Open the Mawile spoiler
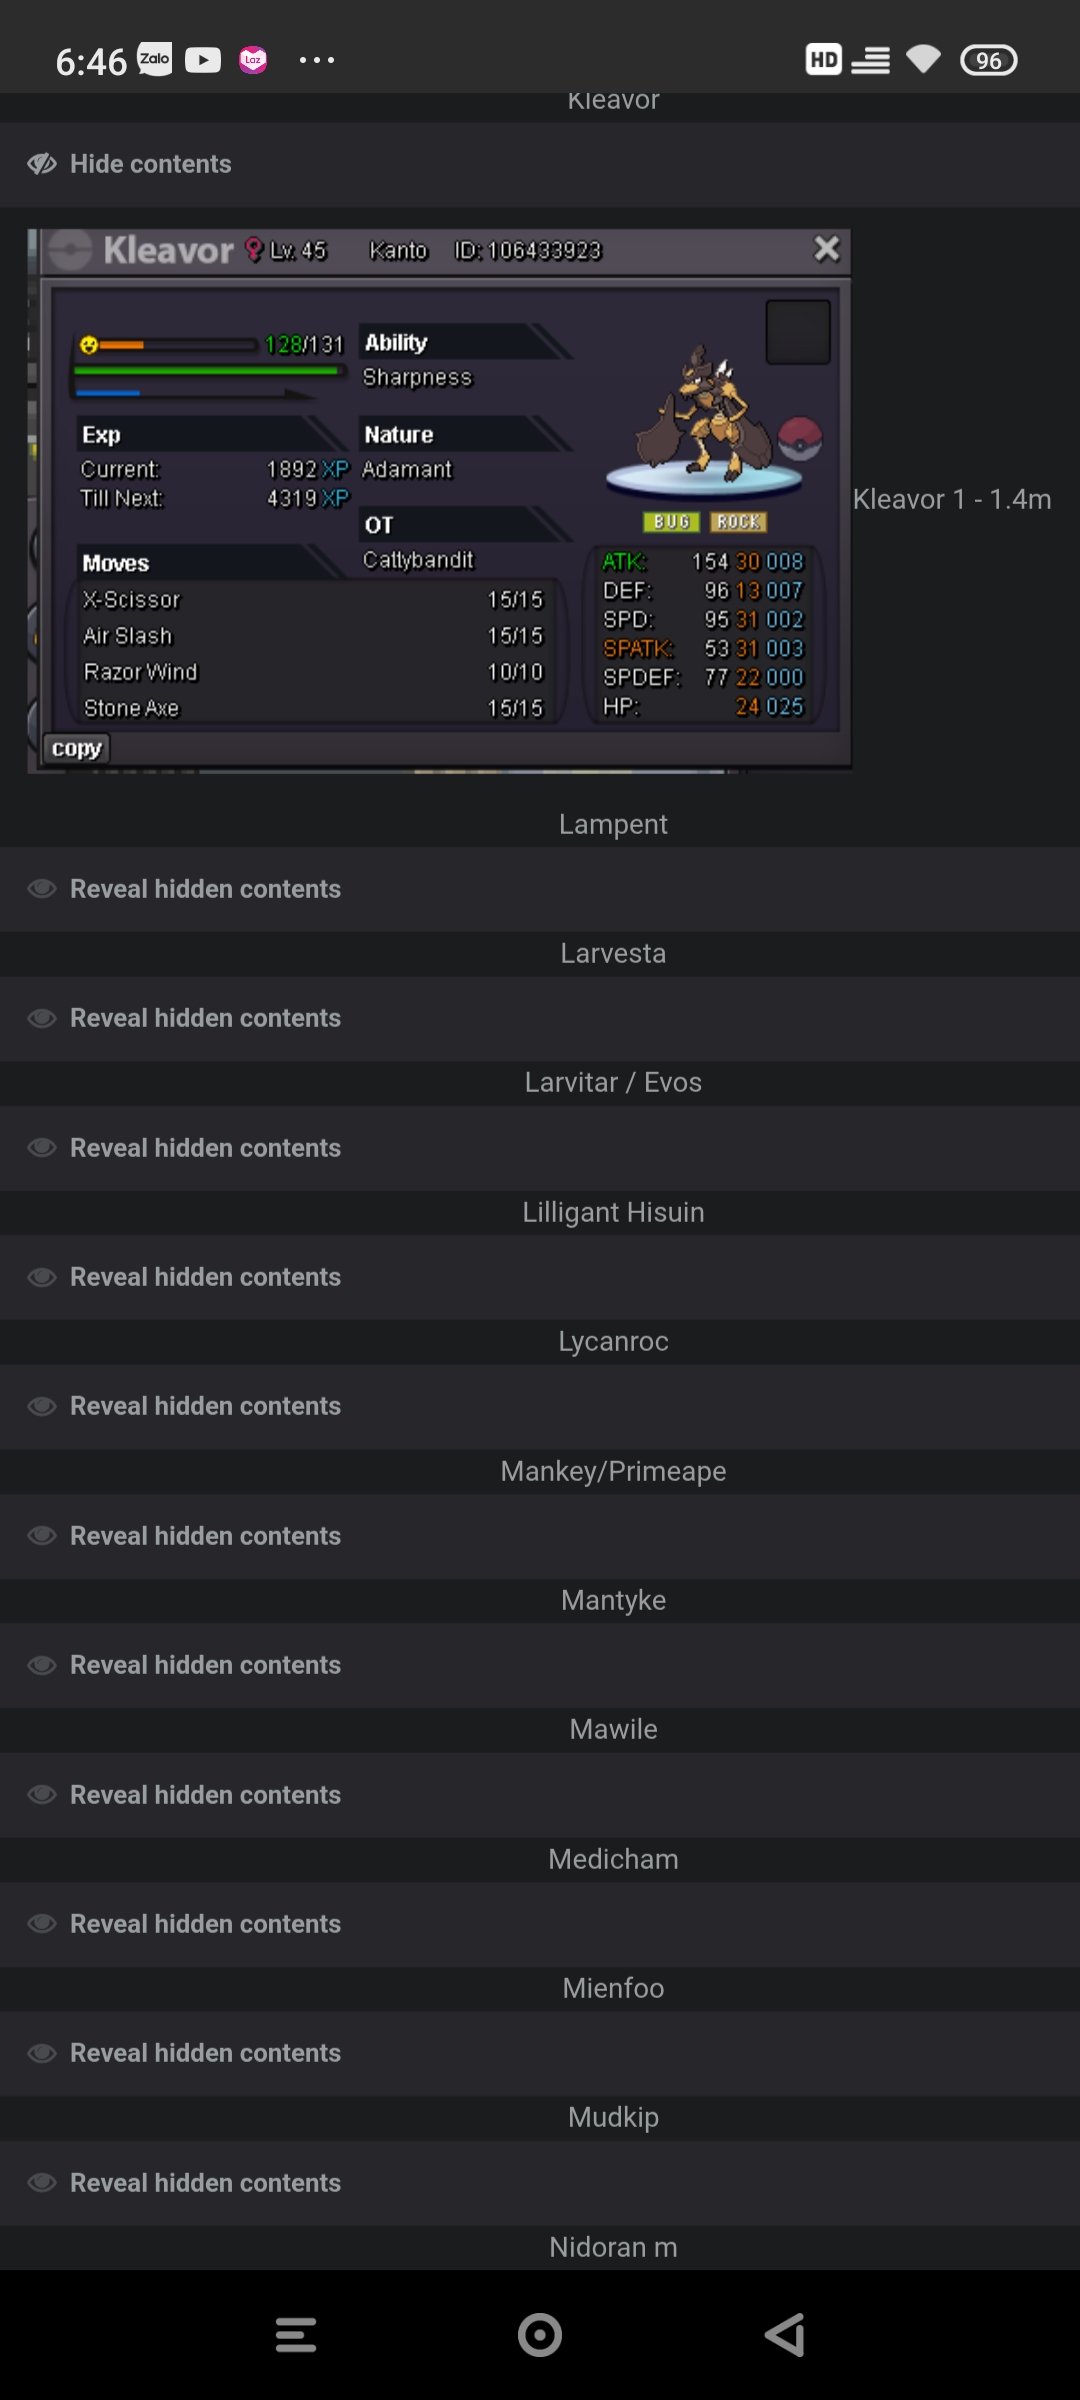1080x2400 pixels. tap(205, 1795)
